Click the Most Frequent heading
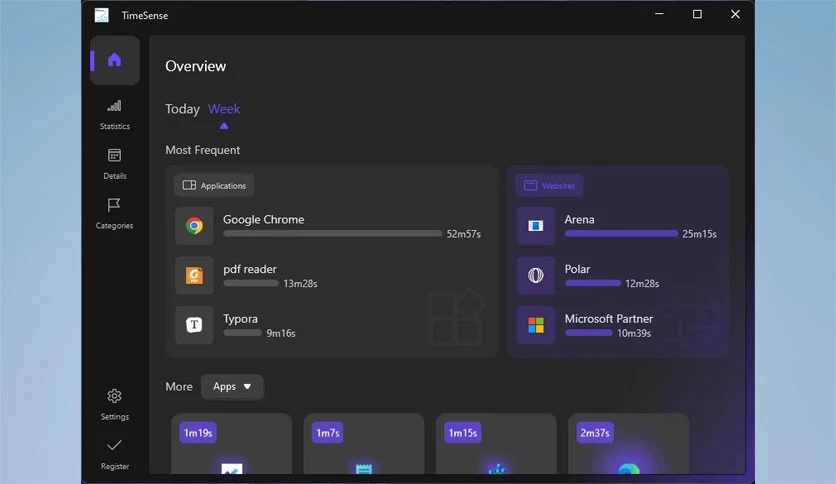The height and width of the screenshot is (484, 836). pos(203,150)
